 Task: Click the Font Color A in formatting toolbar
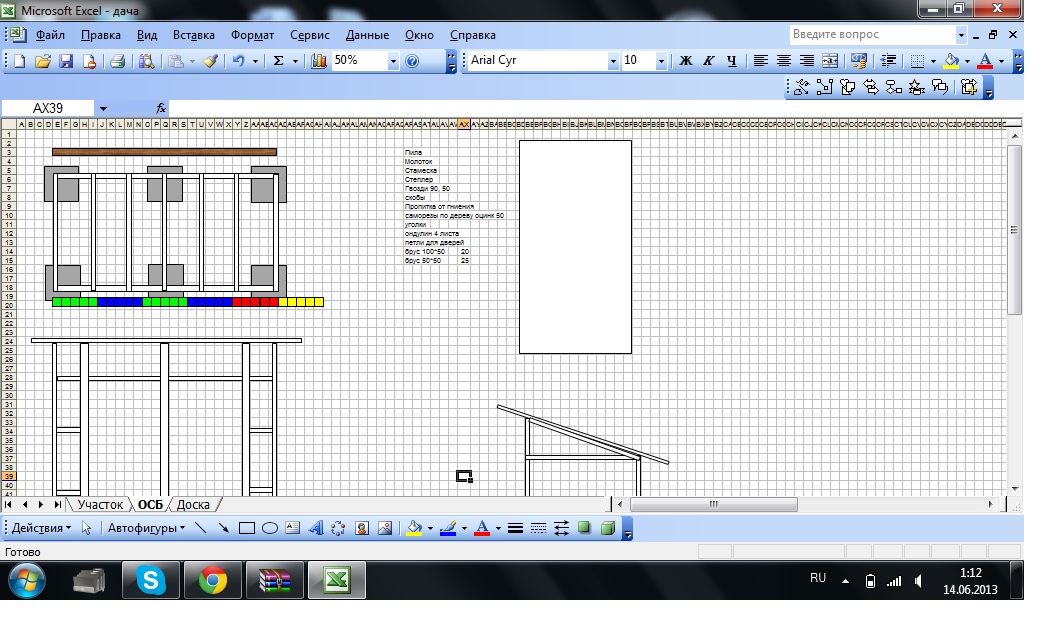coord(985,61)
